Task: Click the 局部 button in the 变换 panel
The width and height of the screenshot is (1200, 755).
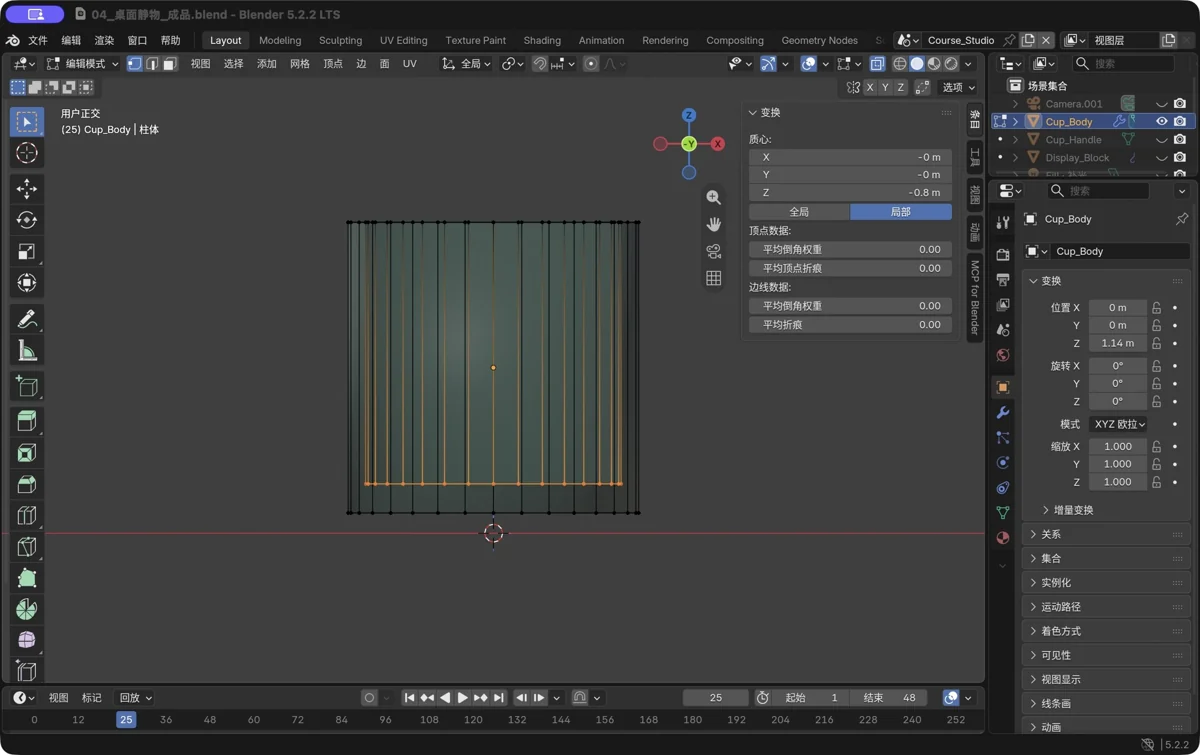Action: (901, 212)
